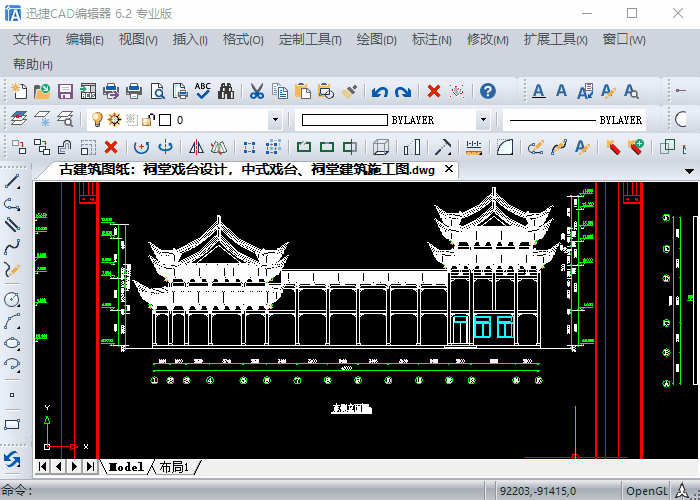Toggle the layer freeze sun icon
Image resolution: width=700 pixels, height=500 pixels.
tap(114, 120)
